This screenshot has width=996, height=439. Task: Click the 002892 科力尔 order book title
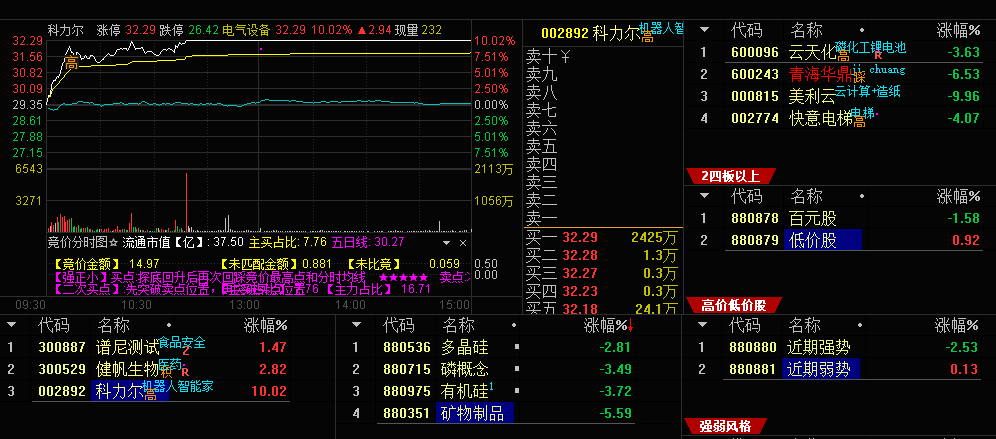[x=590, y=33]
